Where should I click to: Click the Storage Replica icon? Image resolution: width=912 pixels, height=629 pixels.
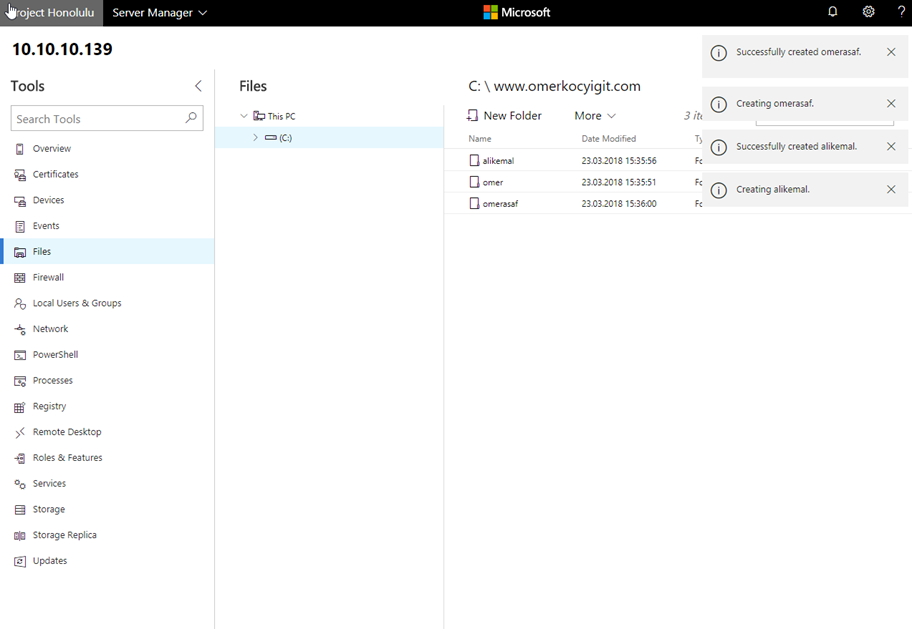(x=20, y=535)
